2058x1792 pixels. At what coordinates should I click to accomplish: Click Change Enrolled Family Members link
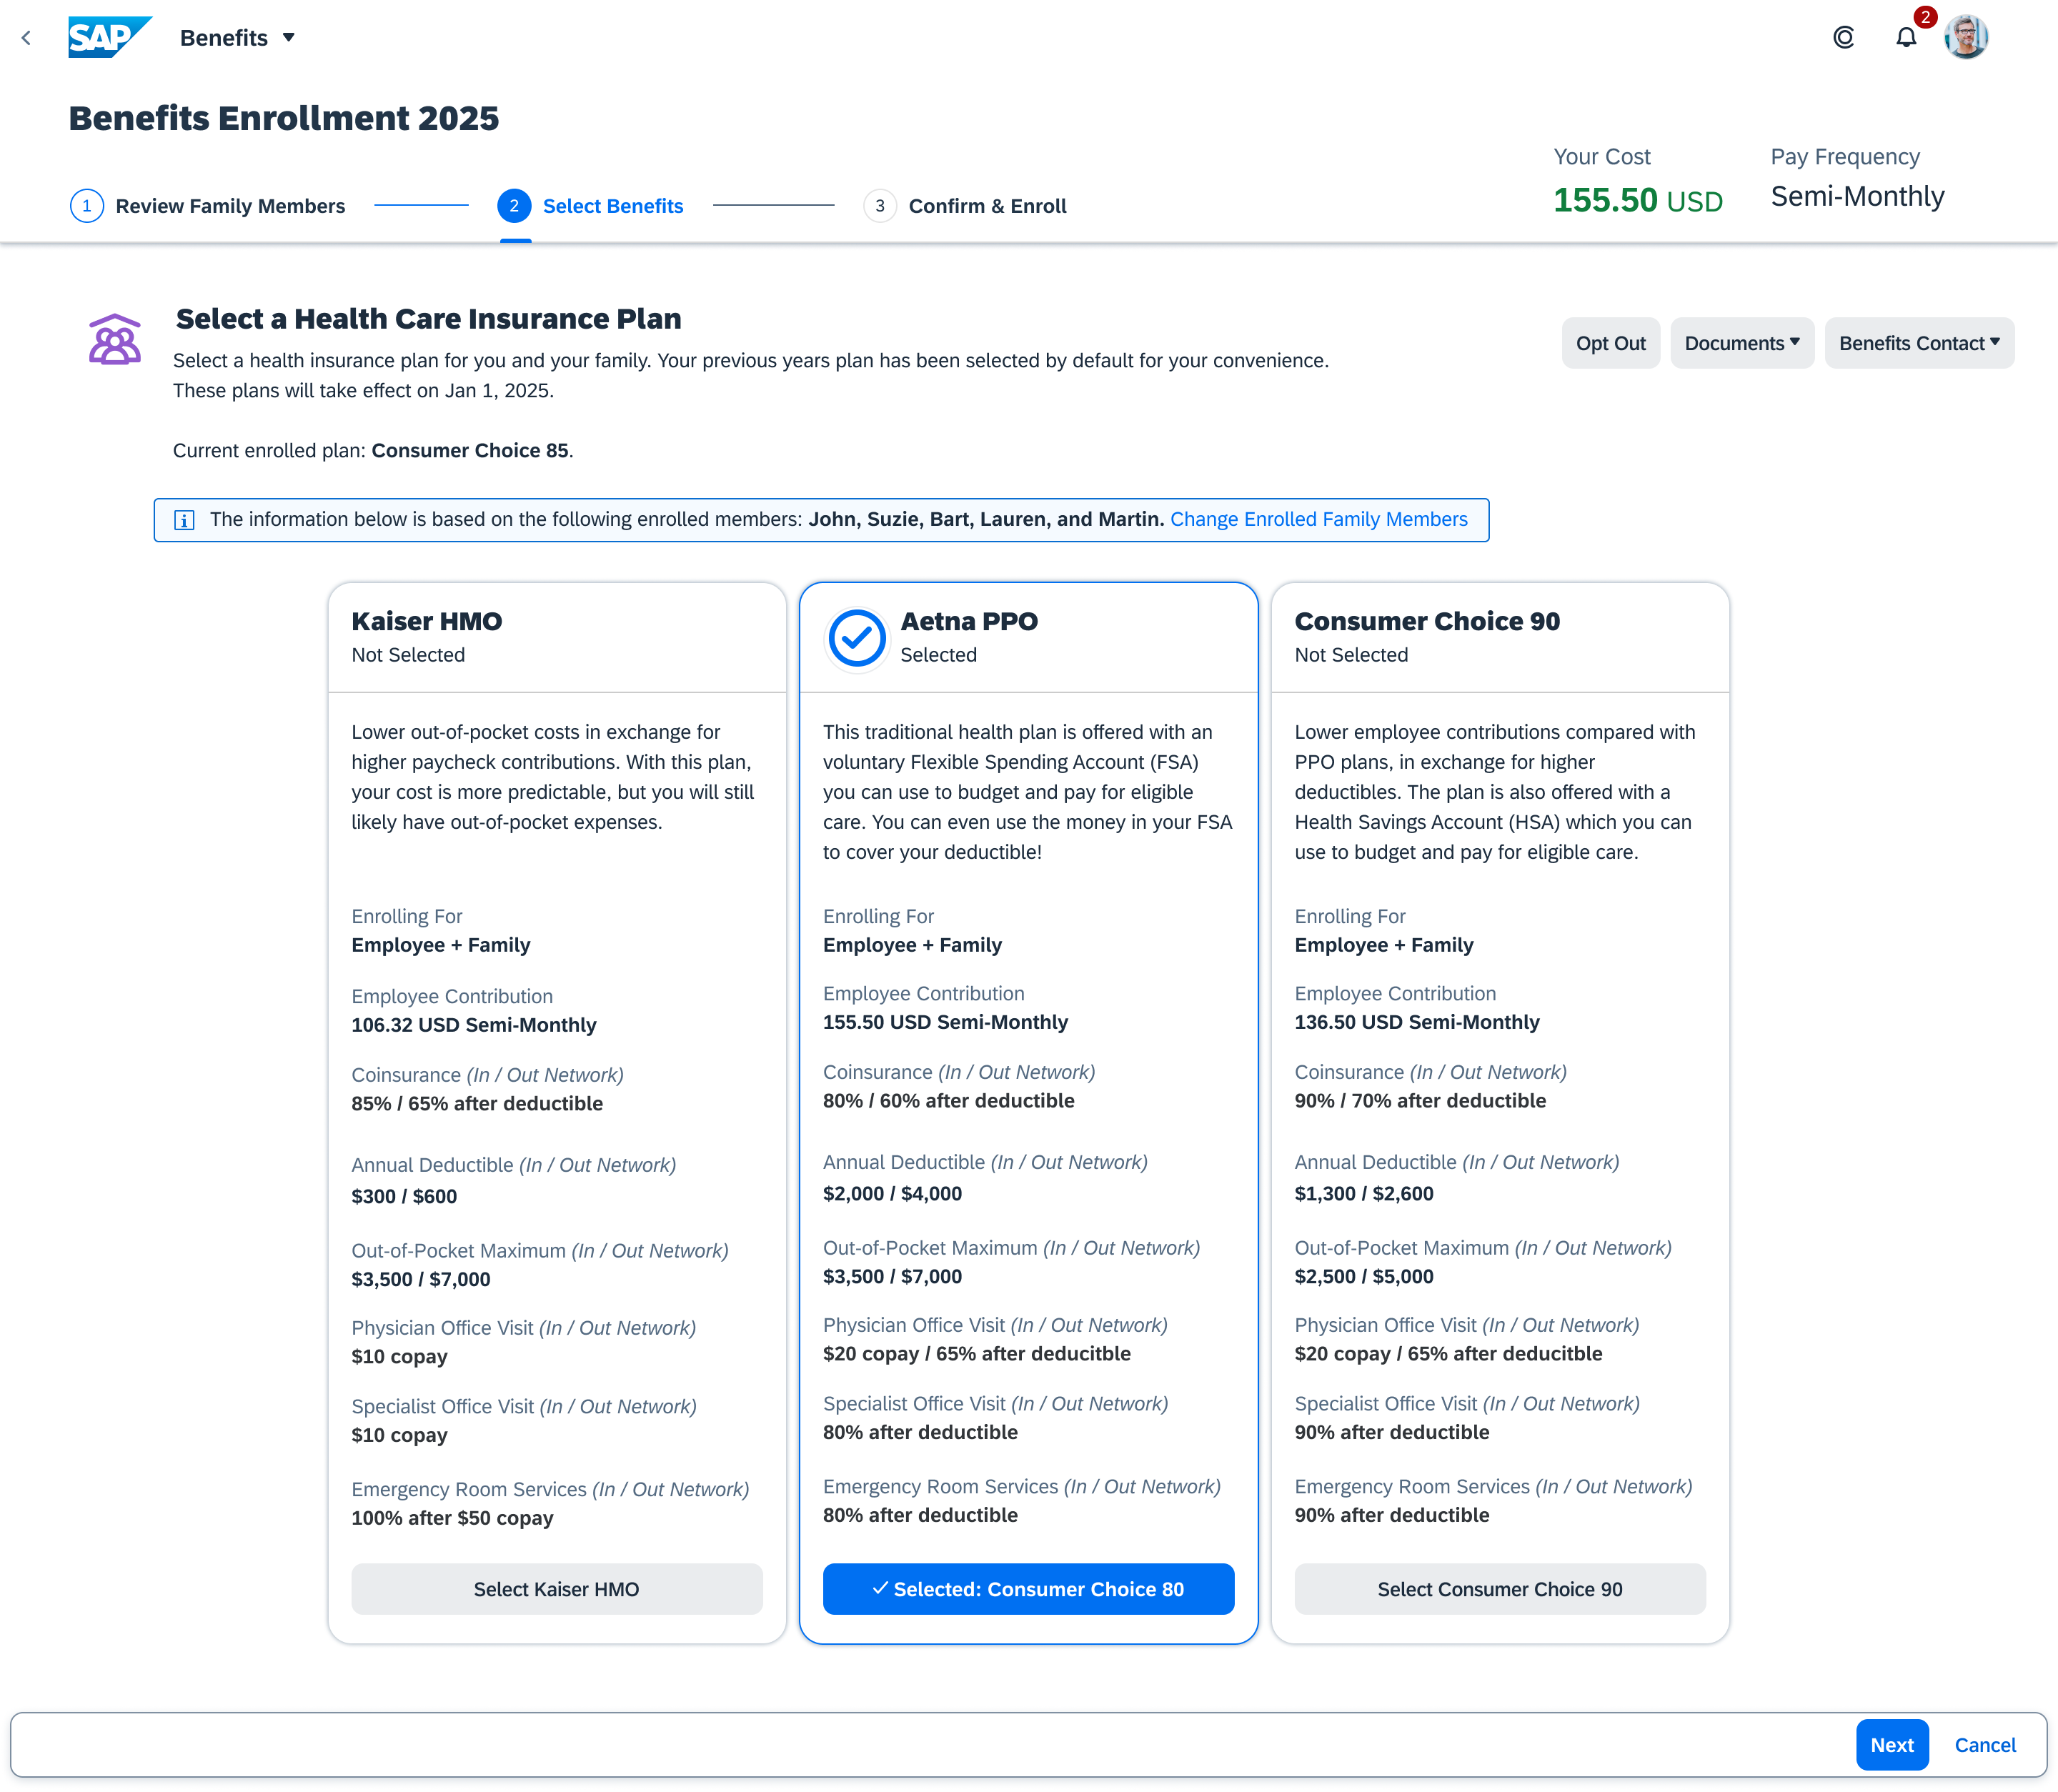[x=1318, y=520]
